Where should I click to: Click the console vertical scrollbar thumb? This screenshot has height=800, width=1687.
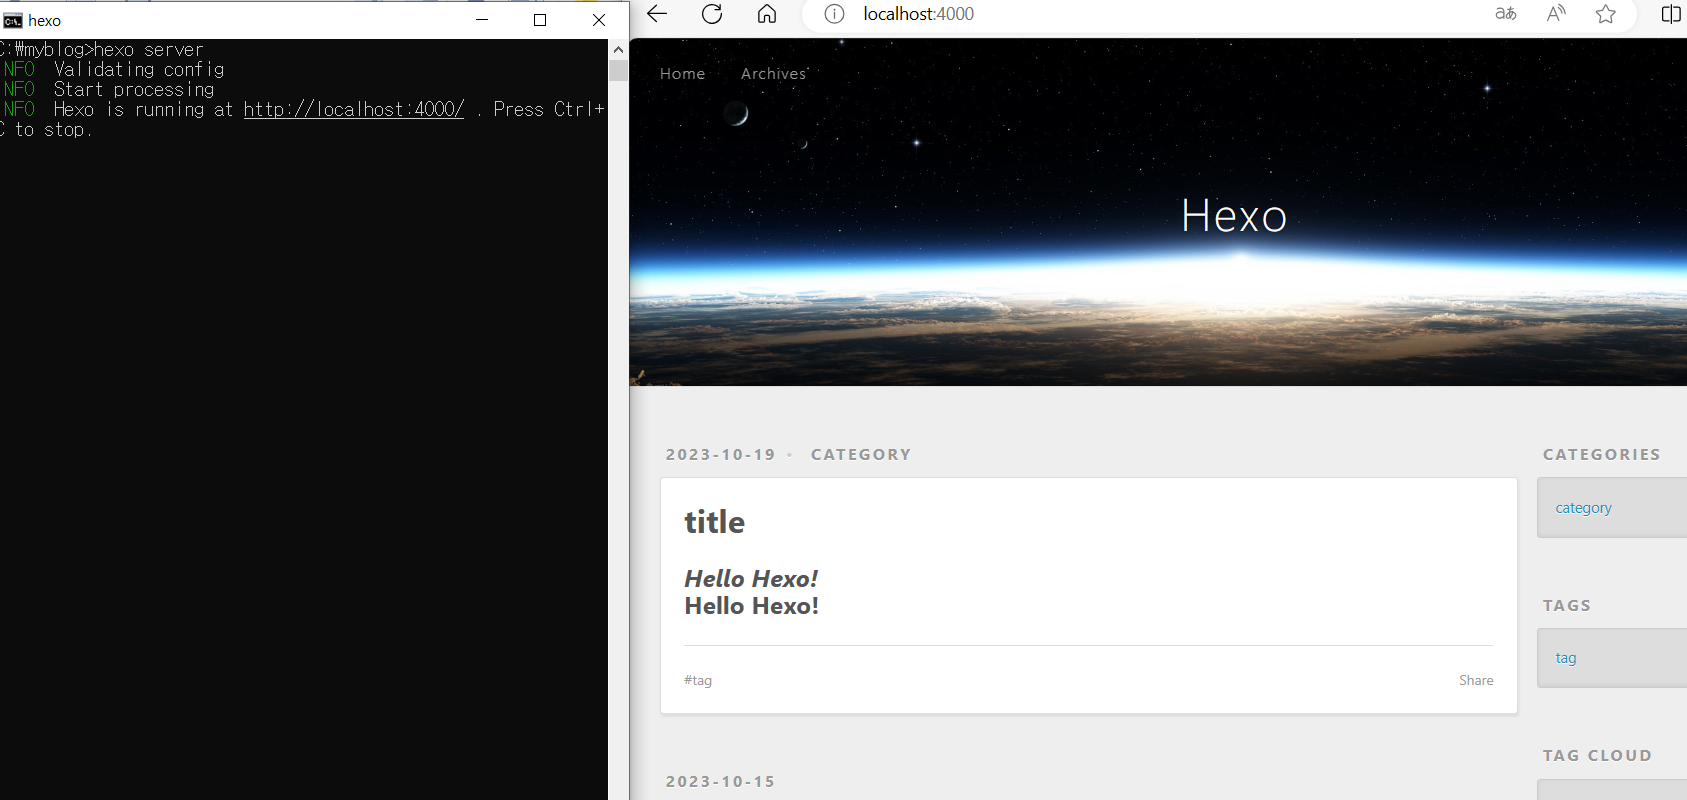click(618, 70)
